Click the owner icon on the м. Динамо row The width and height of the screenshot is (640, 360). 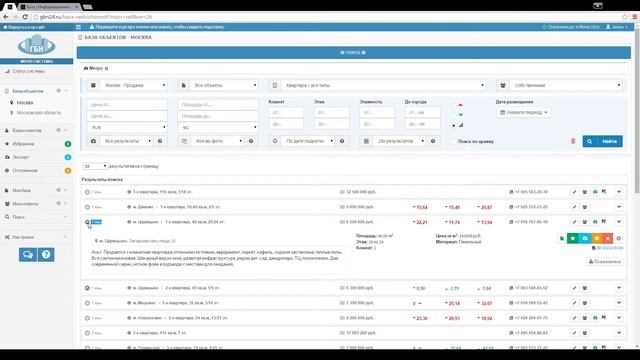[584, 207]
